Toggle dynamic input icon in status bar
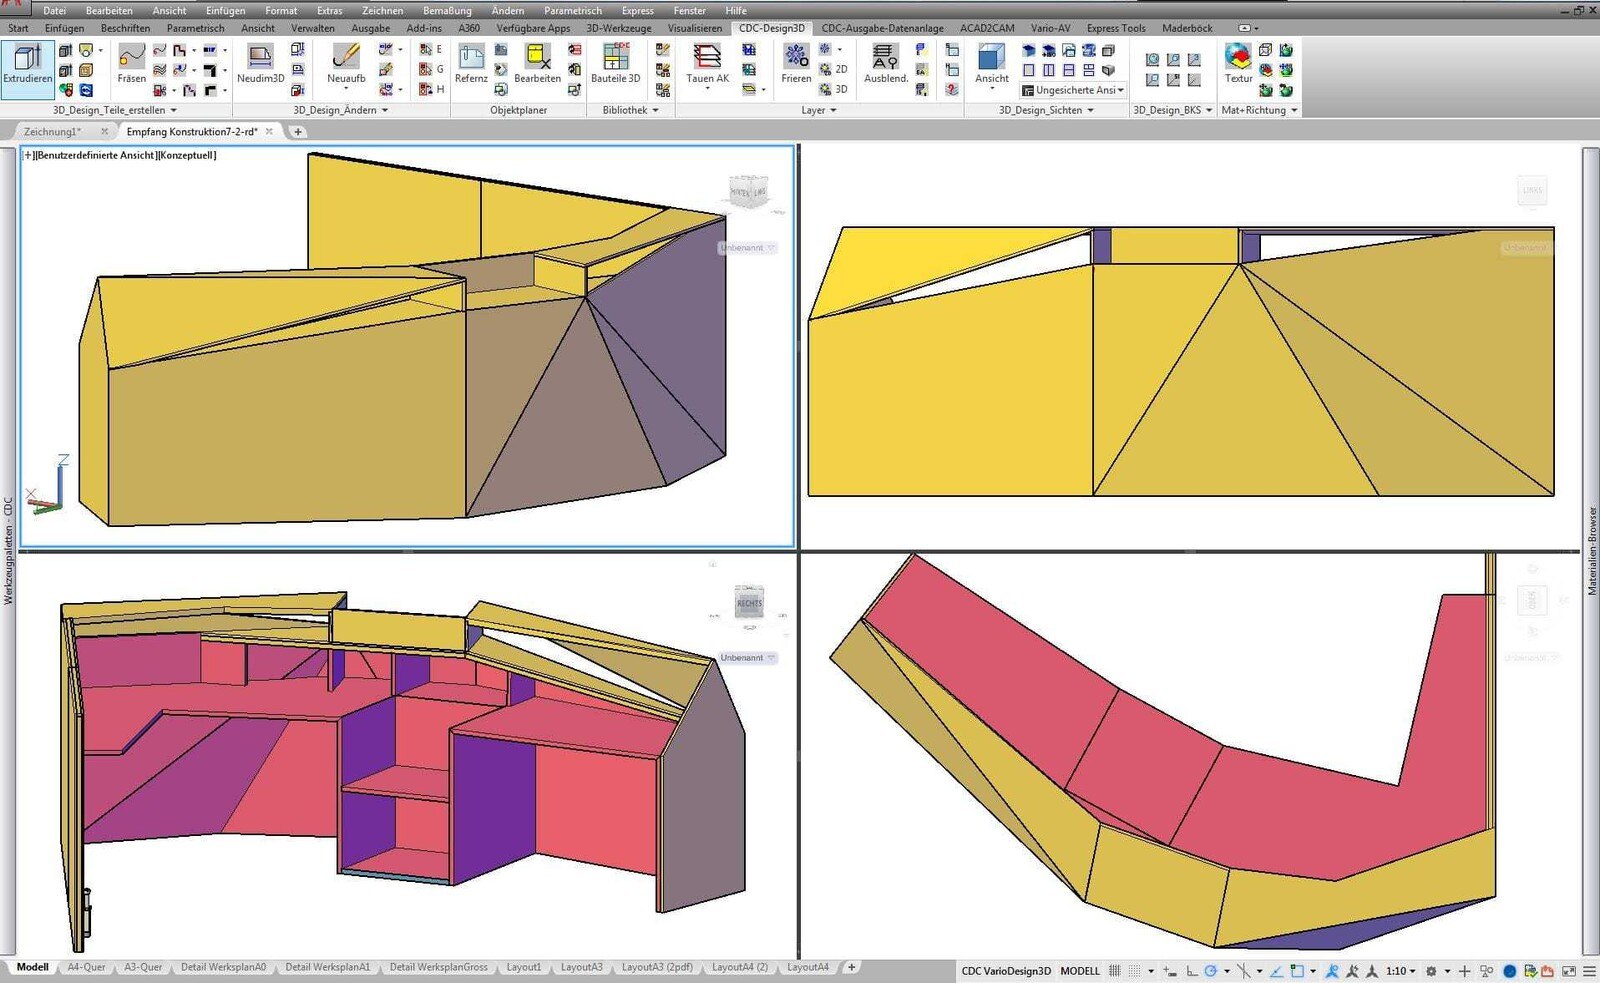Screen dimensions: 1600x983 (1169, 971)
